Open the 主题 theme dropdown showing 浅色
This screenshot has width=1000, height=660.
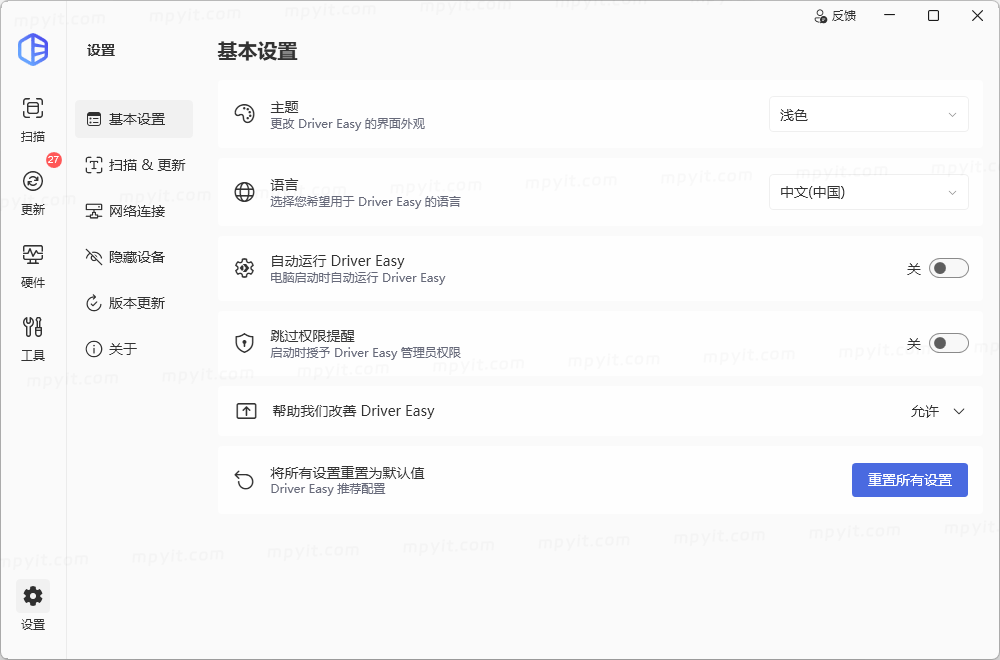(x=869, y=115)
